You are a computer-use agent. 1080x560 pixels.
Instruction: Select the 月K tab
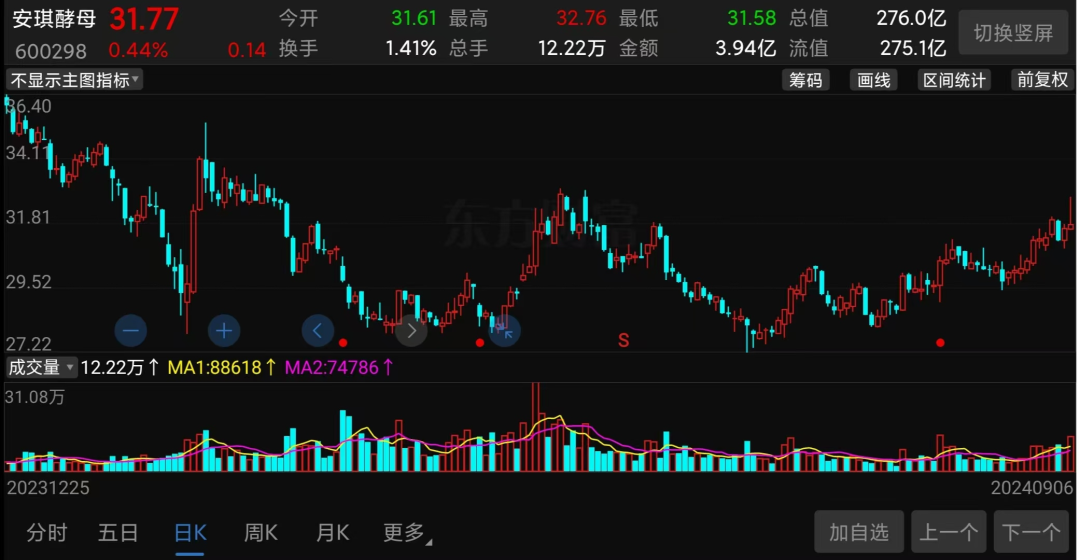click(333, 532)
